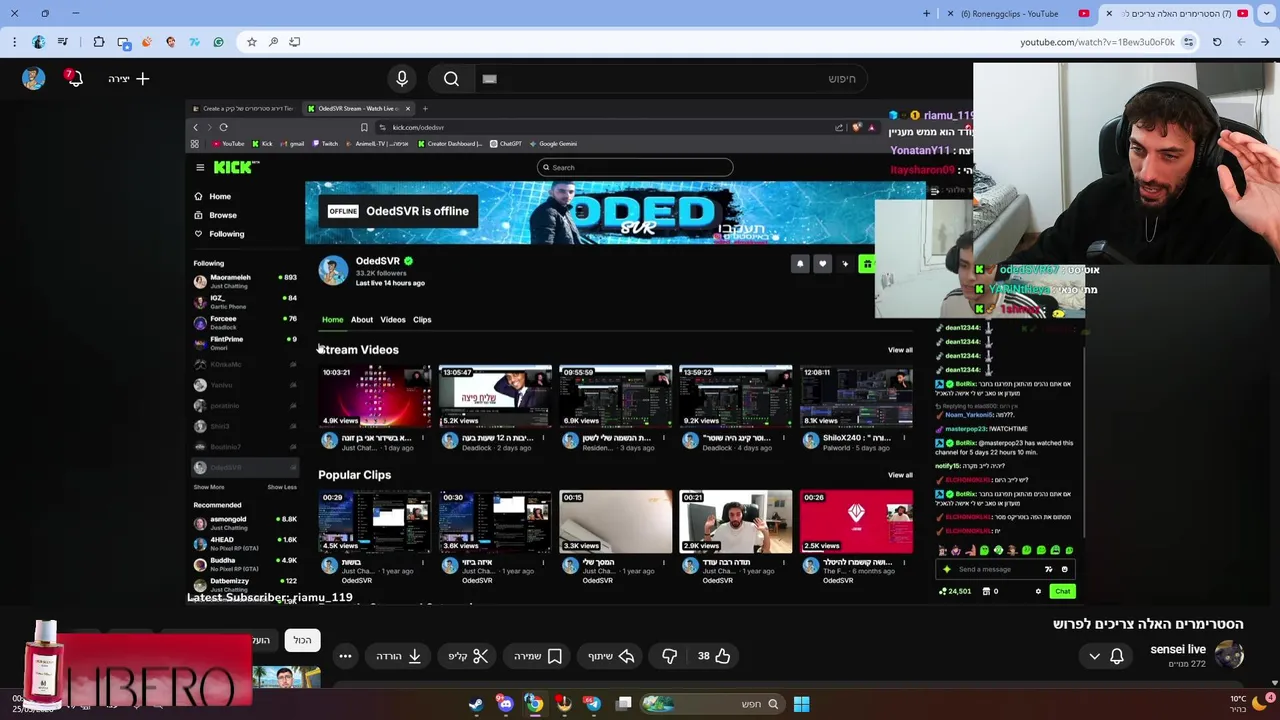View site information for youtube.com
This screenshot has width=1280, height=720.
point(1188,42)
